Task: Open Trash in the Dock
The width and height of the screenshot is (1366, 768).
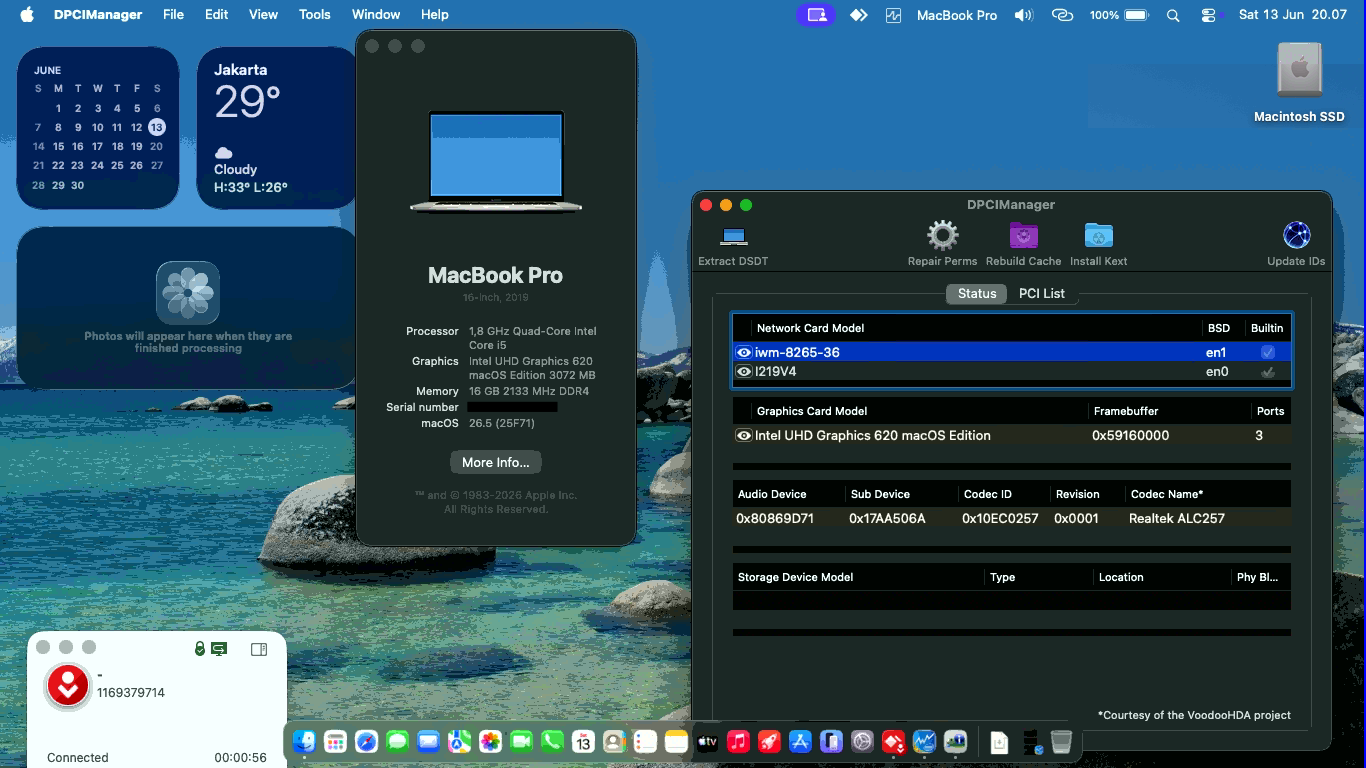Action: (x=1061, y=742)
